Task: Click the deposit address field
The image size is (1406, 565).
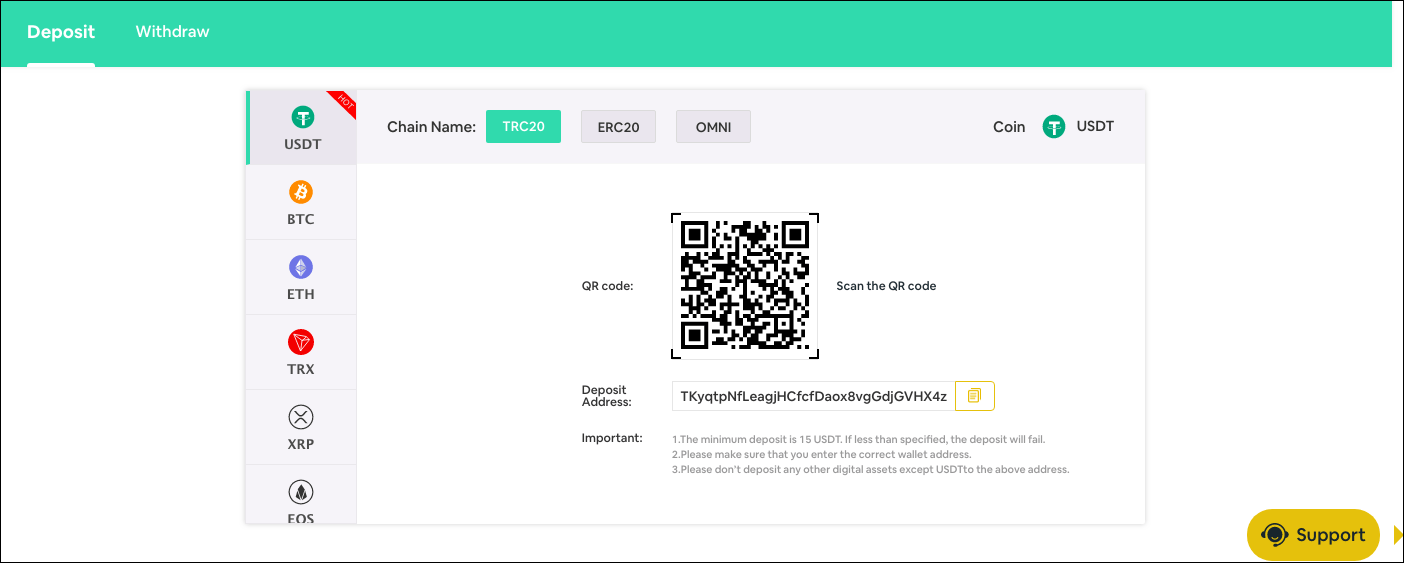Action: (813, 396)
